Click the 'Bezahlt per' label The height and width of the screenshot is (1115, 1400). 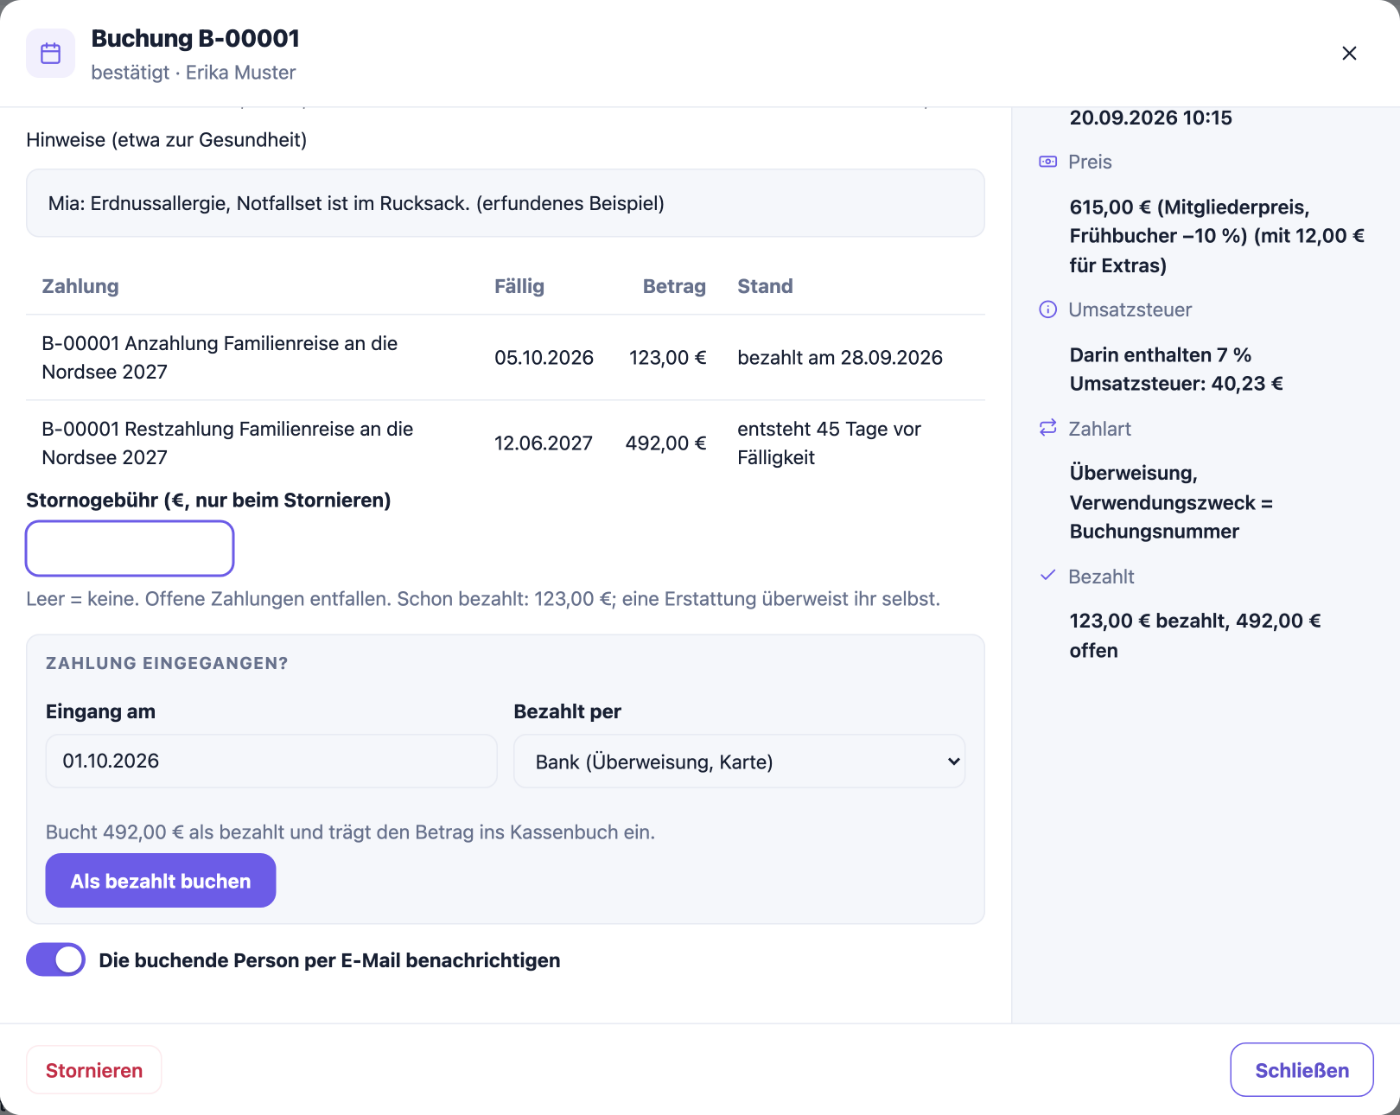click(x=567, y=712)
